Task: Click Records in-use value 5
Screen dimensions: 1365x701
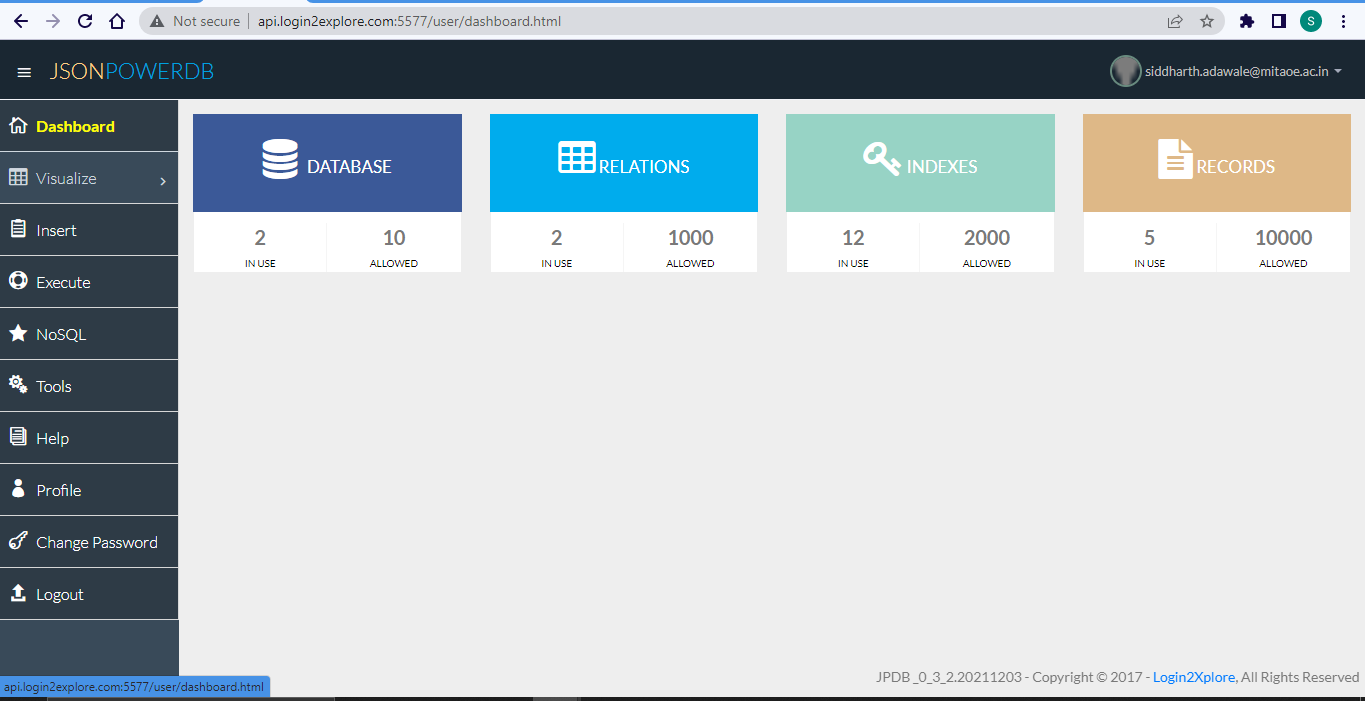Action: point(1149,238)
